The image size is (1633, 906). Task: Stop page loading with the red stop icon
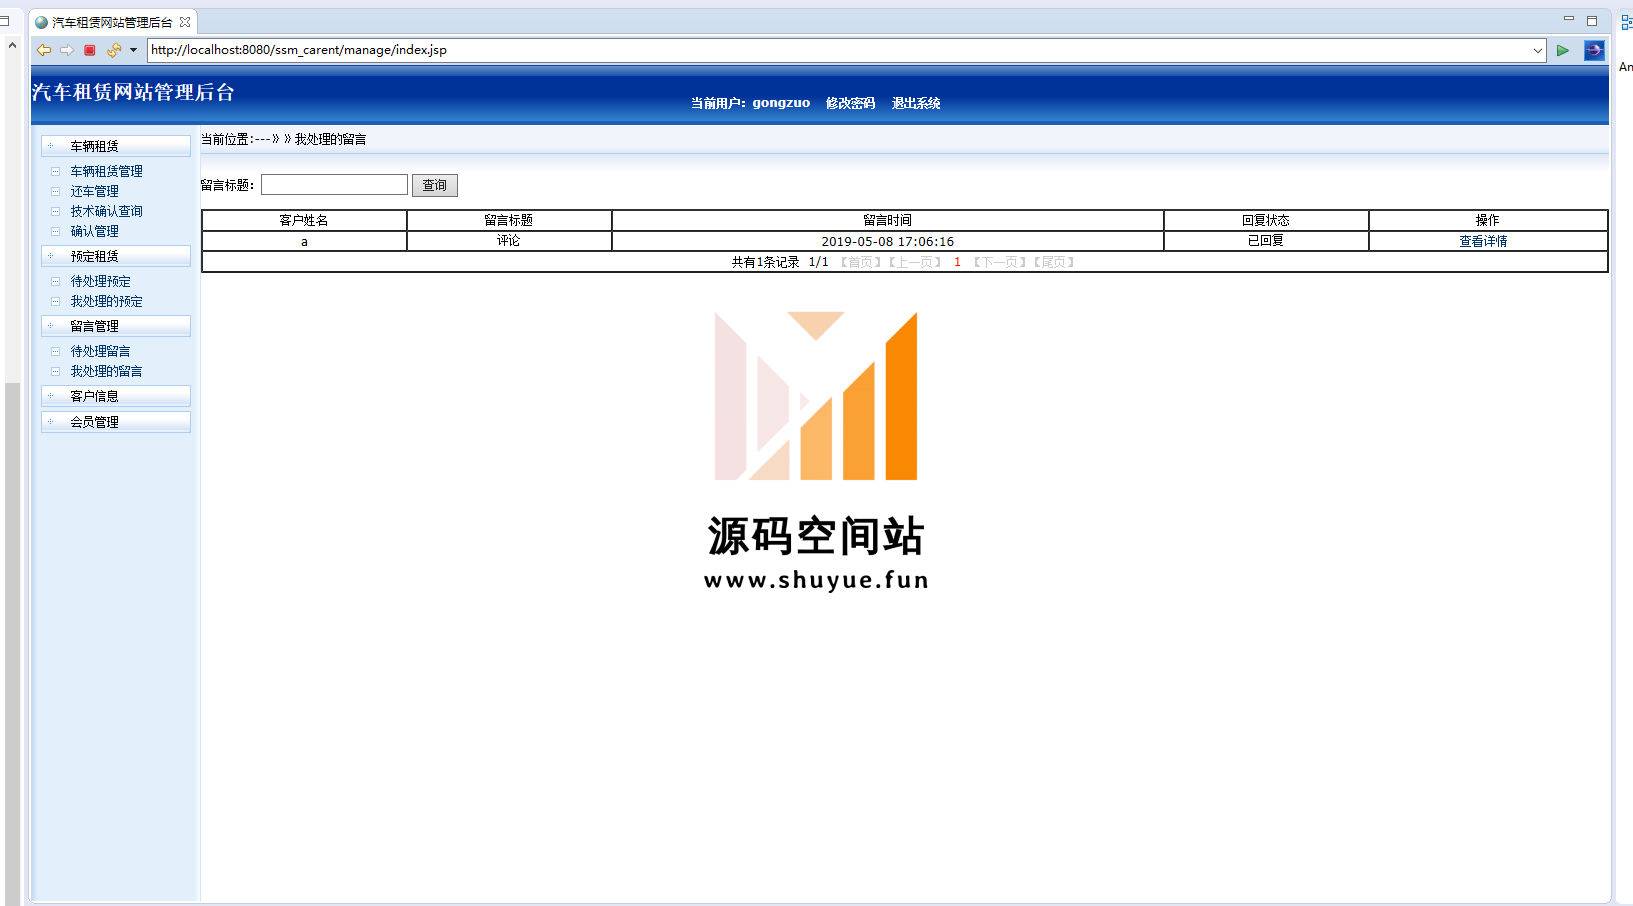click(x=90, y=50)
